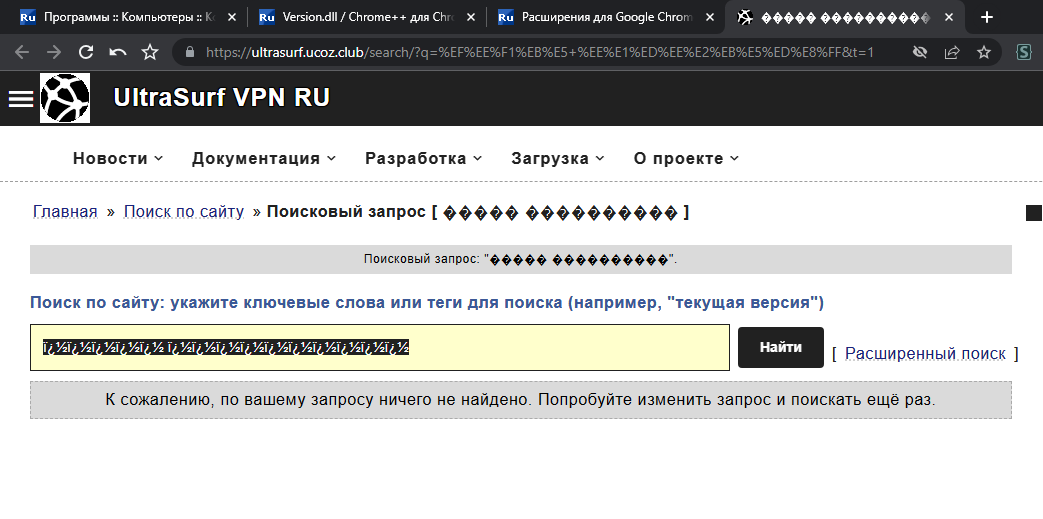Open the hamburger menu icon
Viewport: 1043px width, 519px height.
point(20,98)
